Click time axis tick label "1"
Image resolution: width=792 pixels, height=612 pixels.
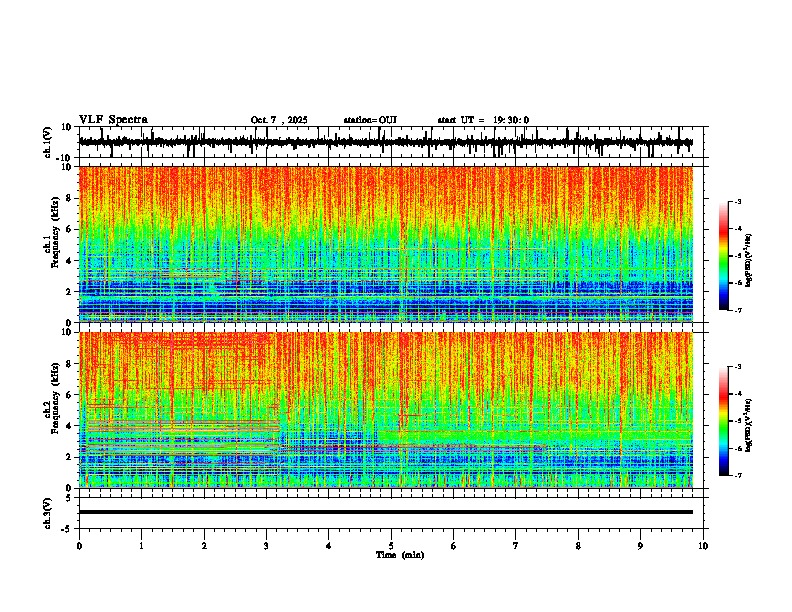tap(141, 546)
